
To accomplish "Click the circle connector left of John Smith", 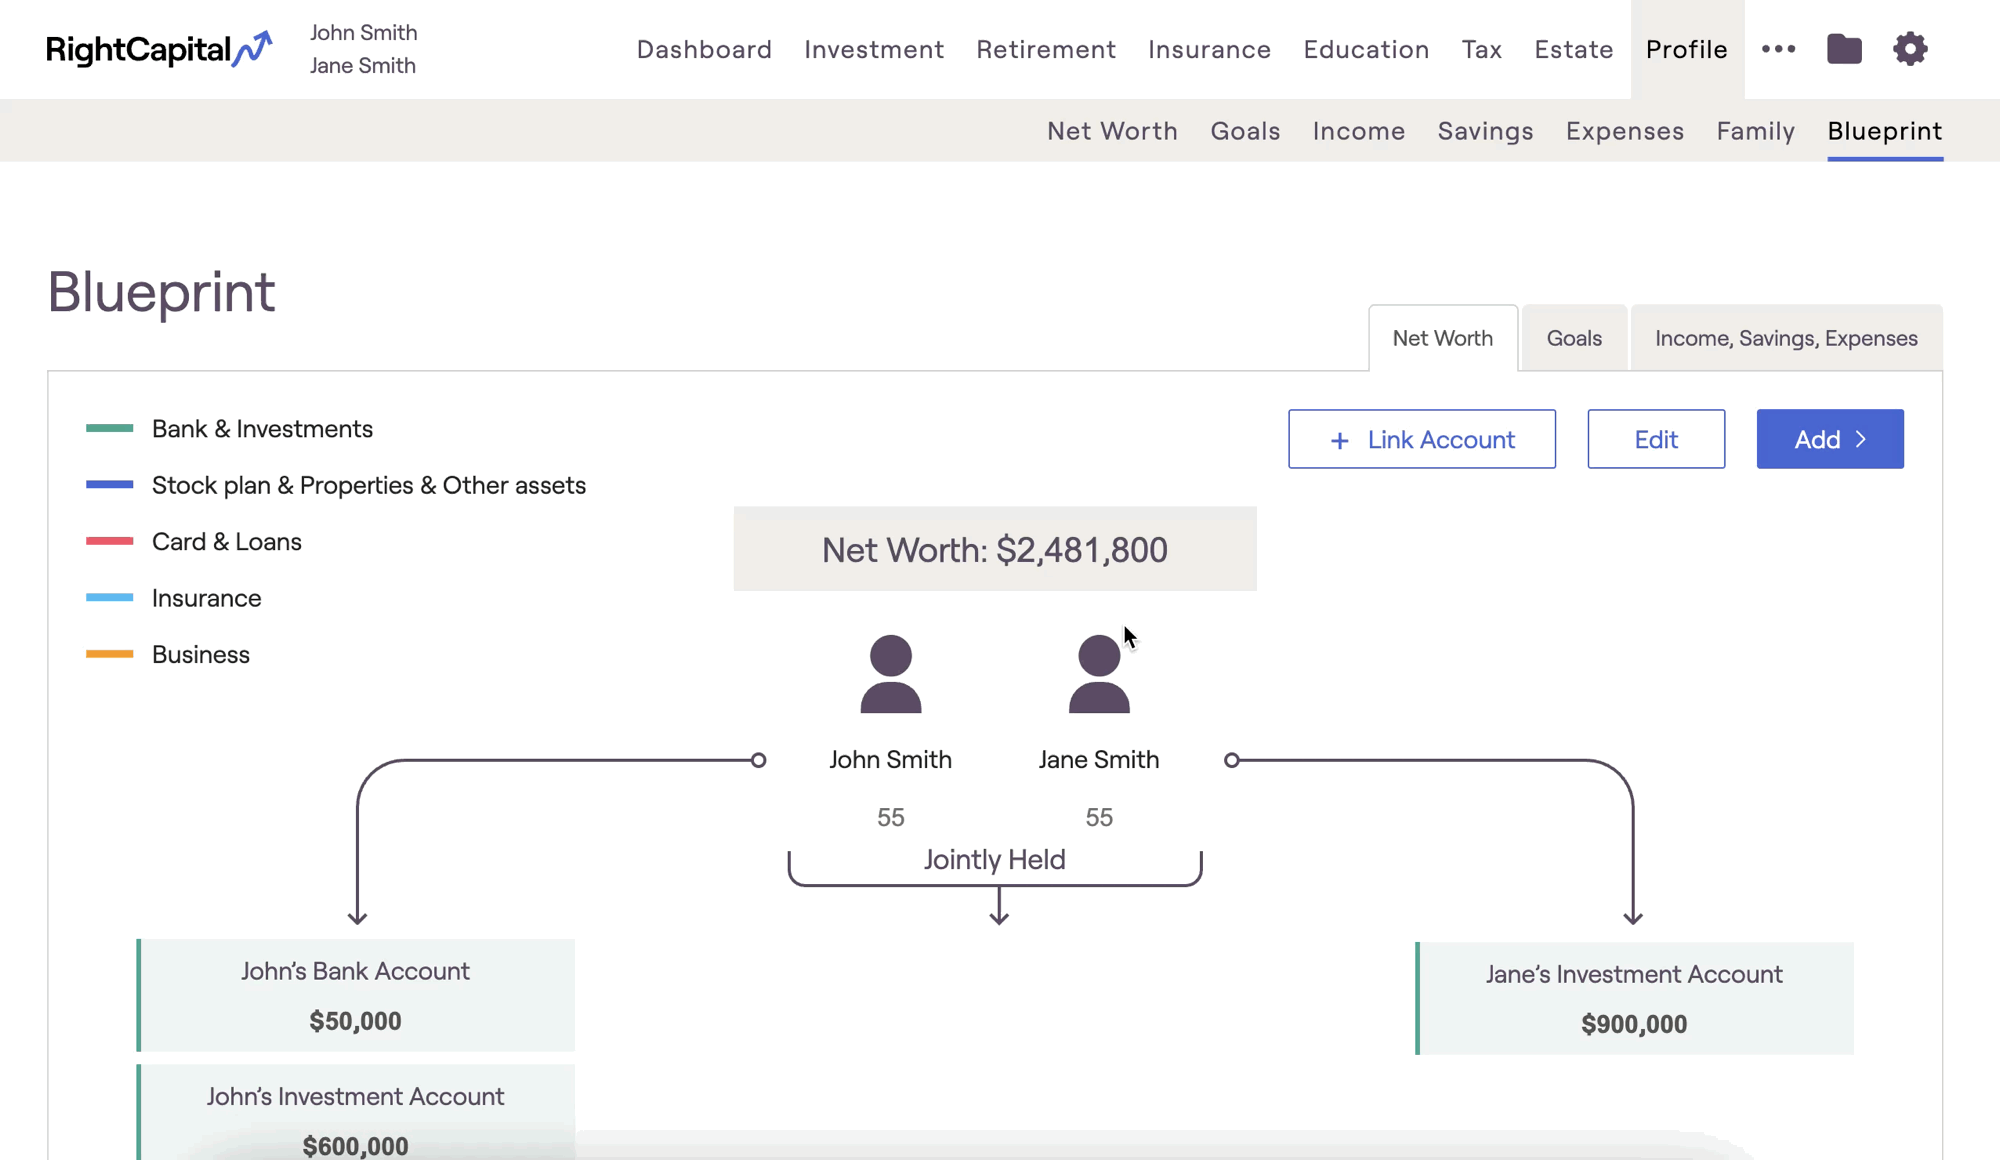I will point(758,760).
